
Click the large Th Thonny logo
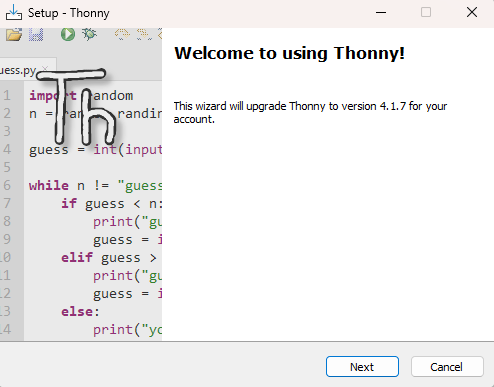[x=77, y=106]
